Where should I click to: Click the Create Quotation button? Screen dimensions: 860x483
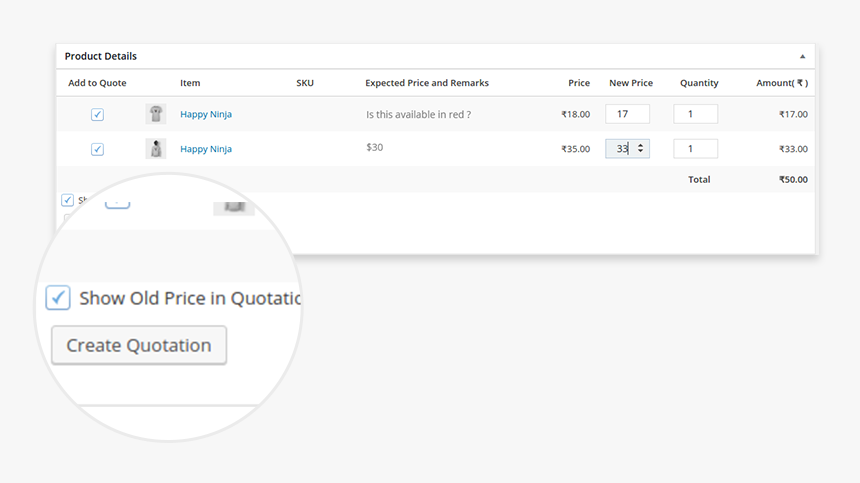point(139,345)
